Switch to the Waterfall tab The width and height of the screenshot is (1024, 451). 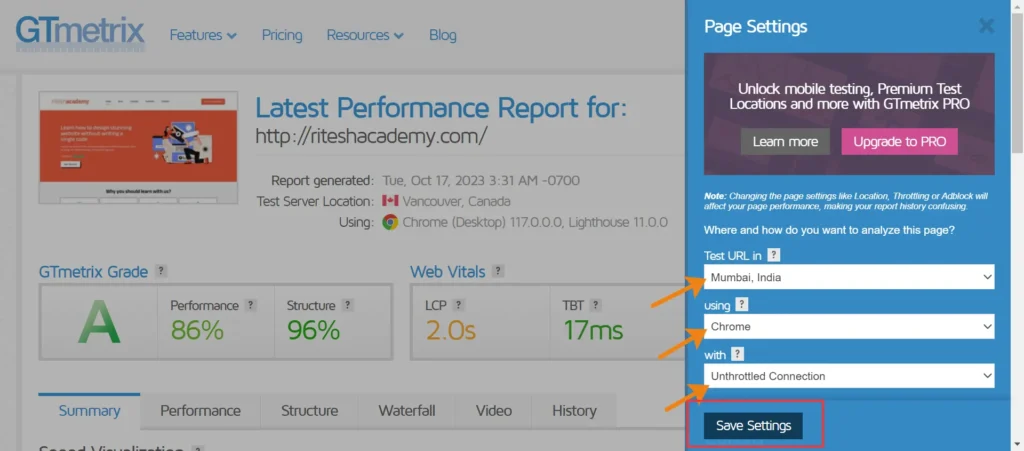tap(407, 411)
